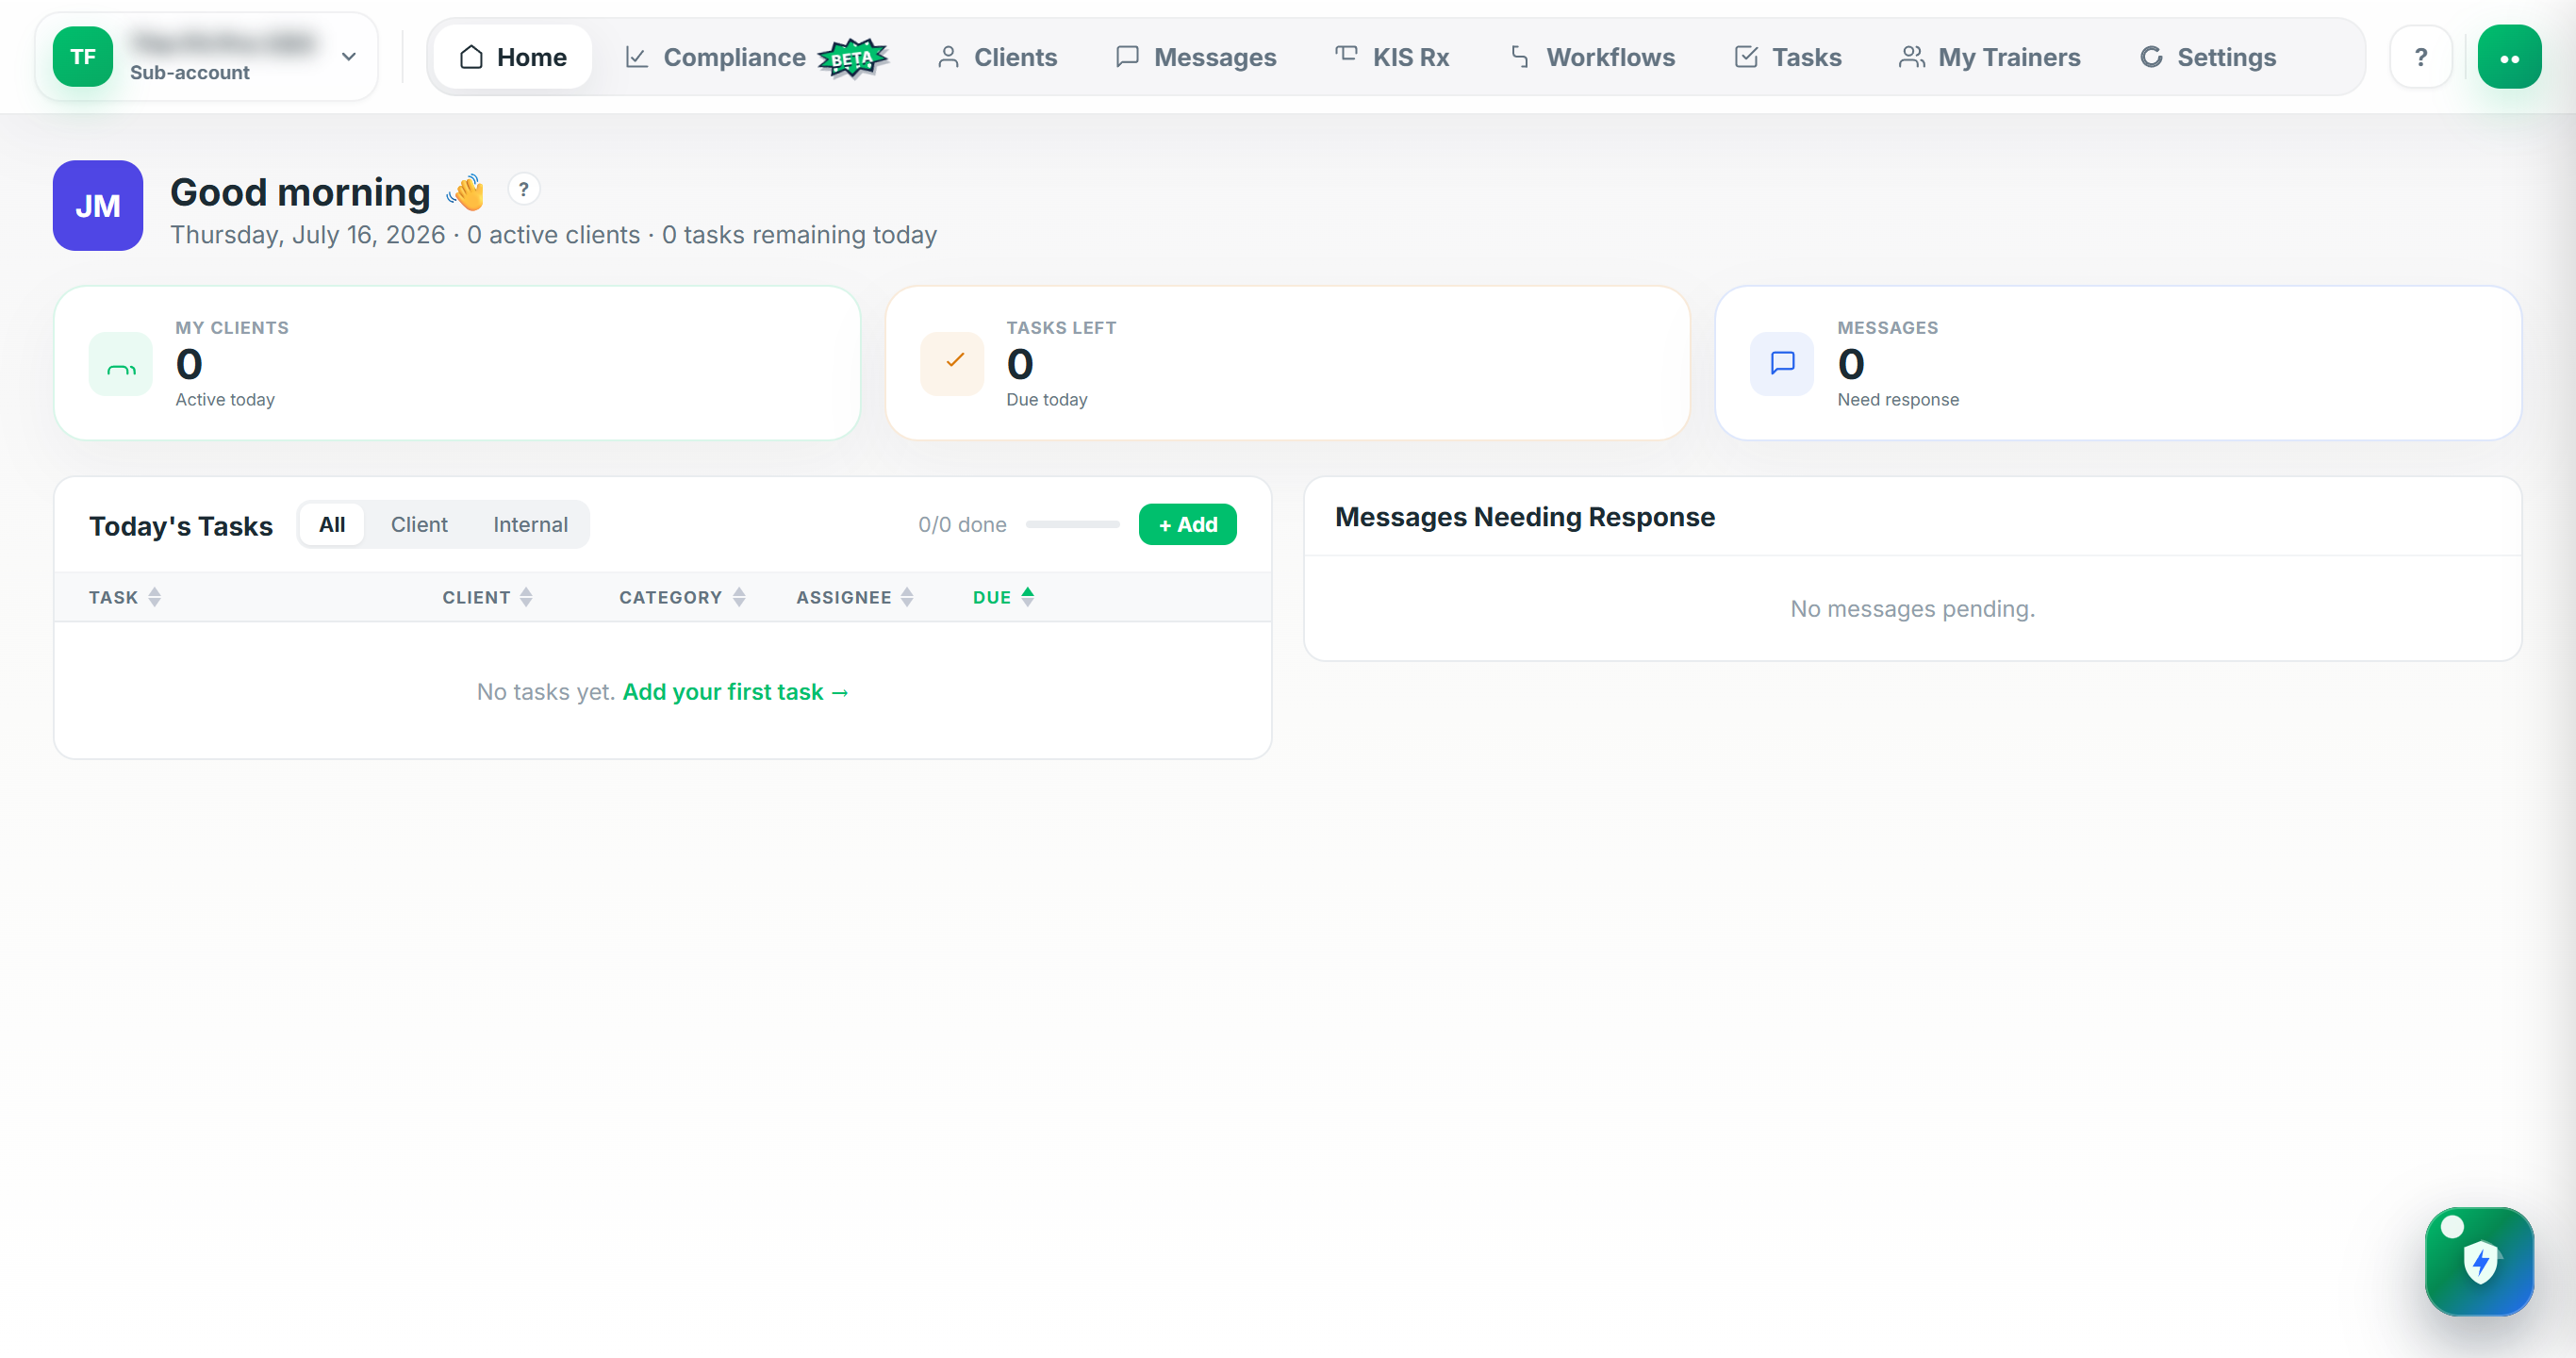Select the Client task filter
This screenshot has width=2576, height=1358.
click(x=419, y=524)
